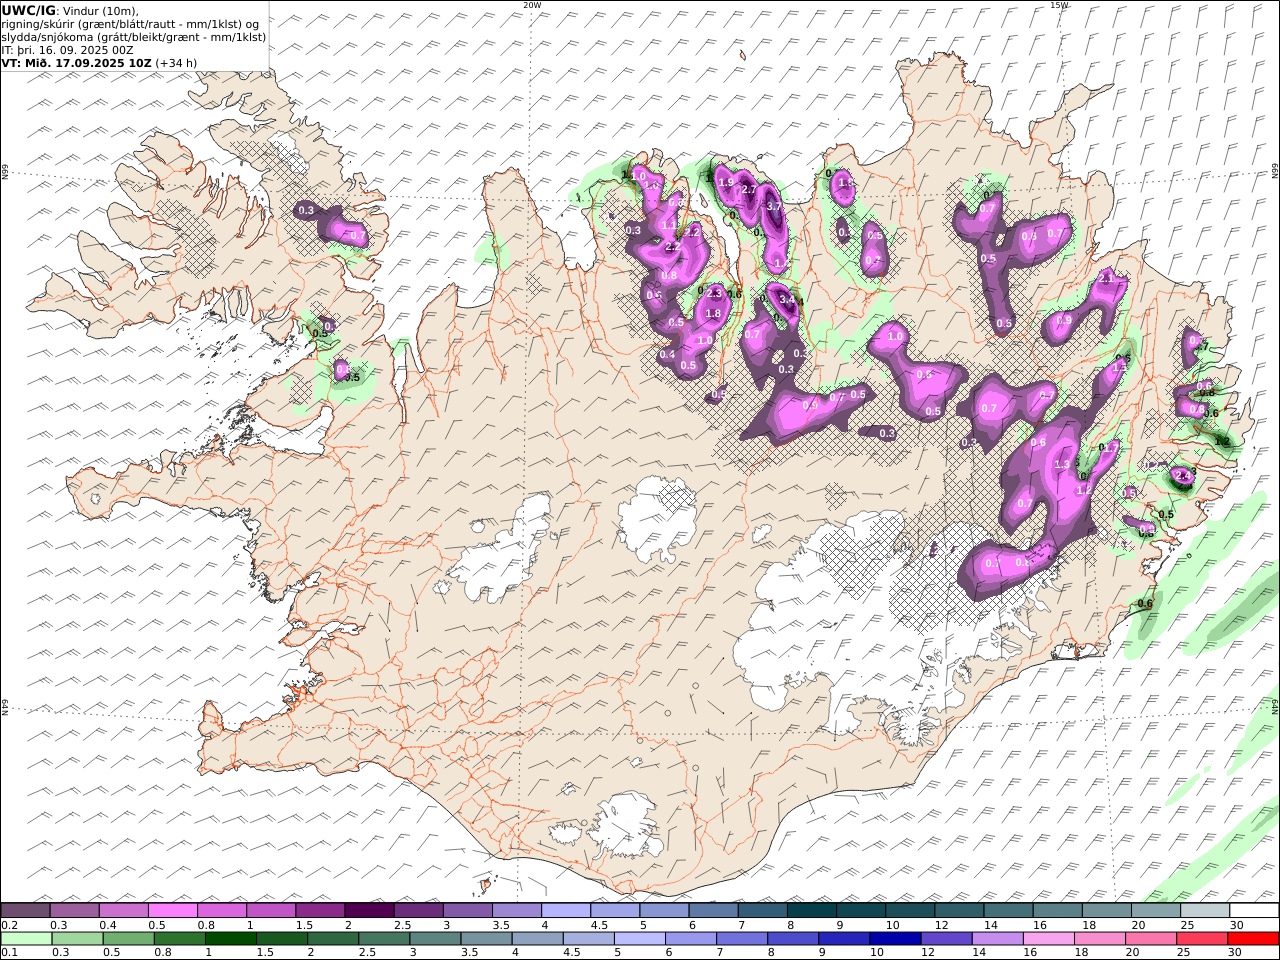Click the snow-scale swatch between 25 and 30
1280x960 pixels.
click(x=1205, y=910)
